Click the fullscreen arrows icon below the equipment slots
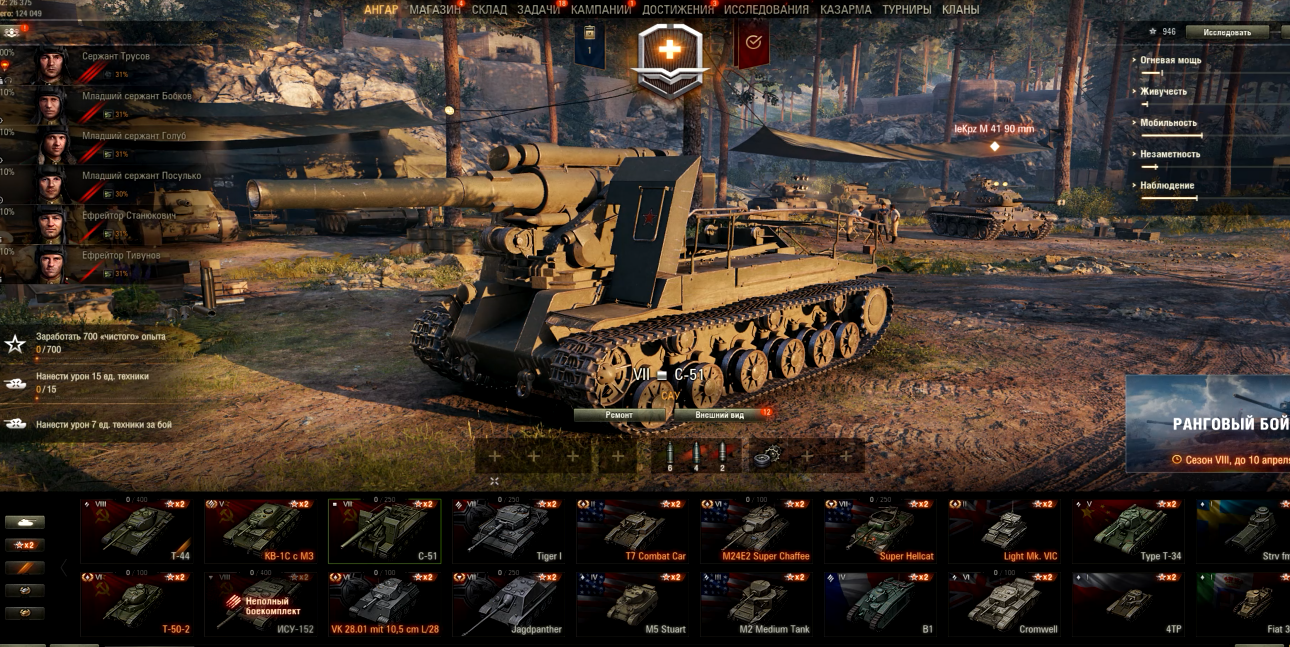The width and height of the screenshot is (1290, 647). 494,481
